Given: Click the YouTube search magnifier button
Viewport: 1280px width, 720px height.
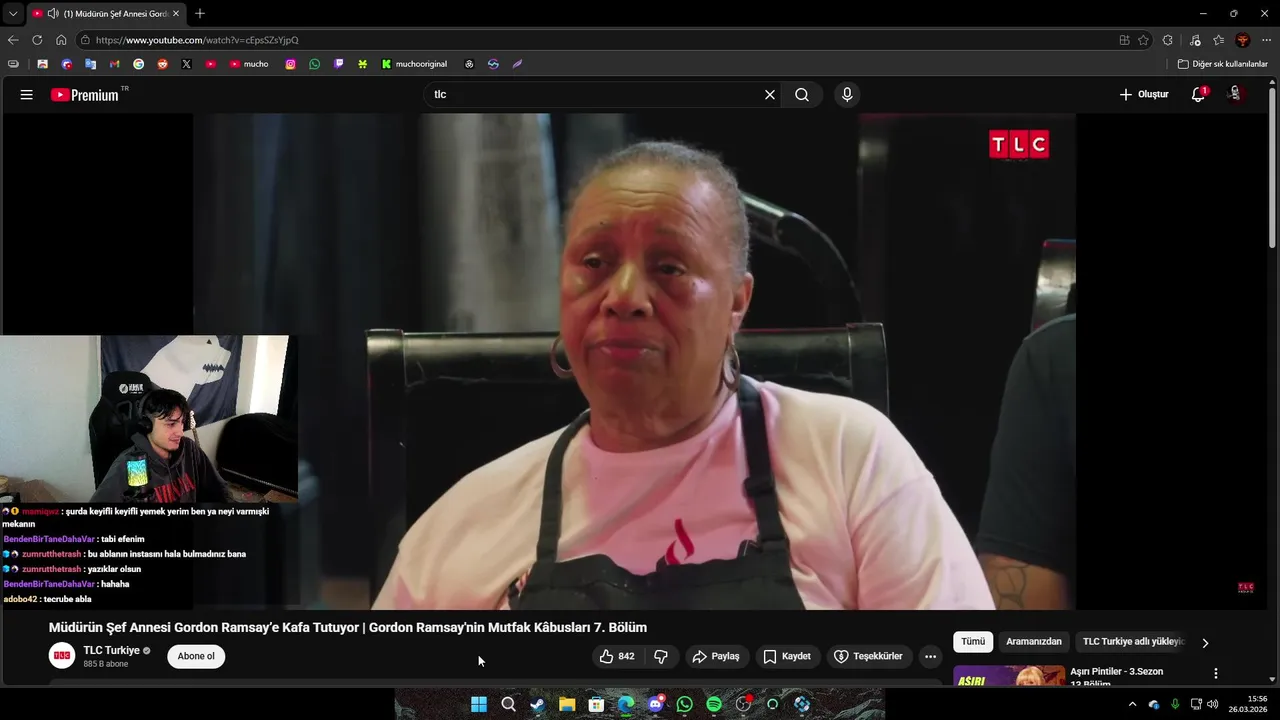Looking at the screenshot, I should tap(802, 95).
